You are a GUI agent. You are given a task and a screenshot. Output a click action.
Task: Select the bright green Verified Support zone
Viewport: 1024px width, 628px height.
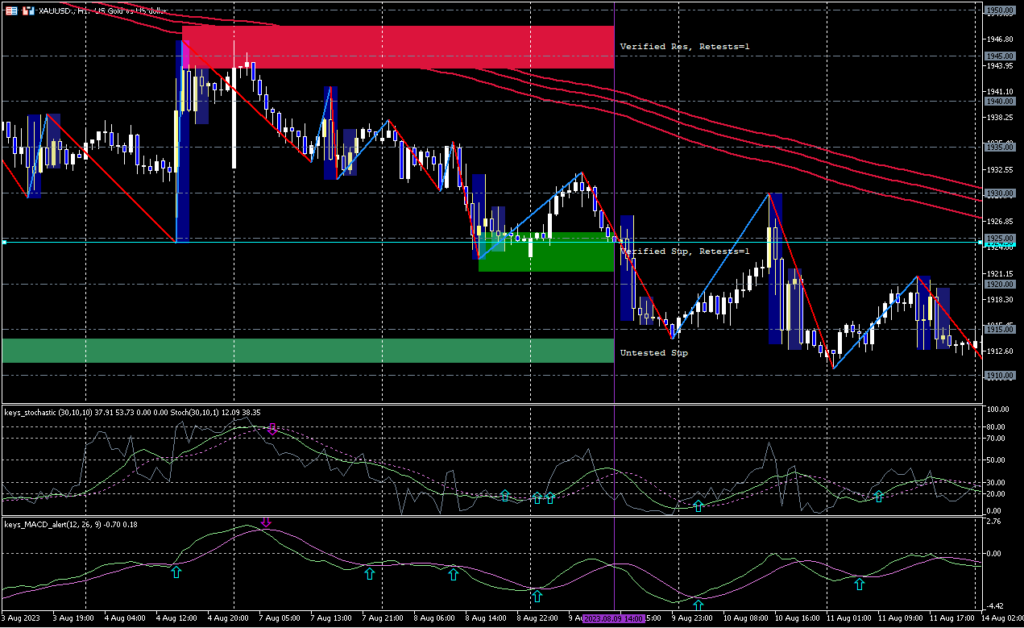545,252
